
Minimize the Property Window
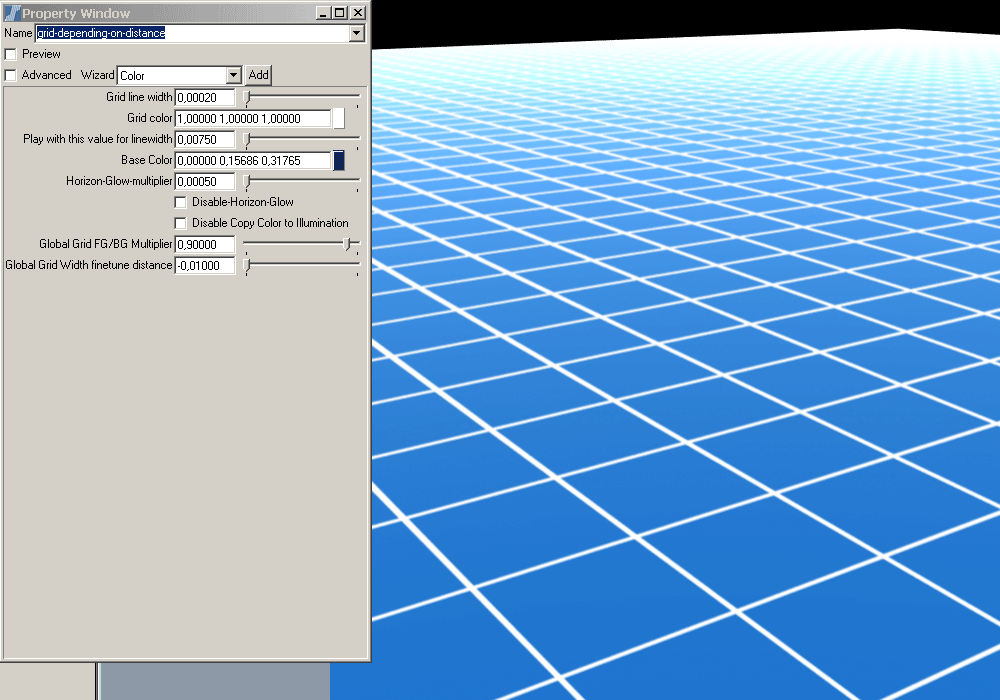(323, 13)
